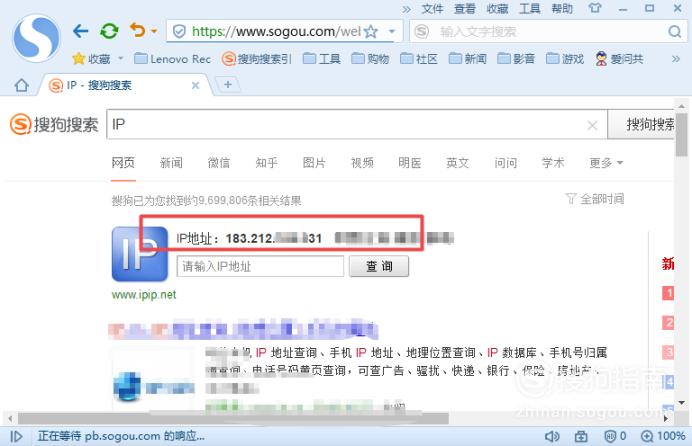Open the 搜狗搜索引 bookmark
This screenshot has width=692, height=446.
[257, 59]
